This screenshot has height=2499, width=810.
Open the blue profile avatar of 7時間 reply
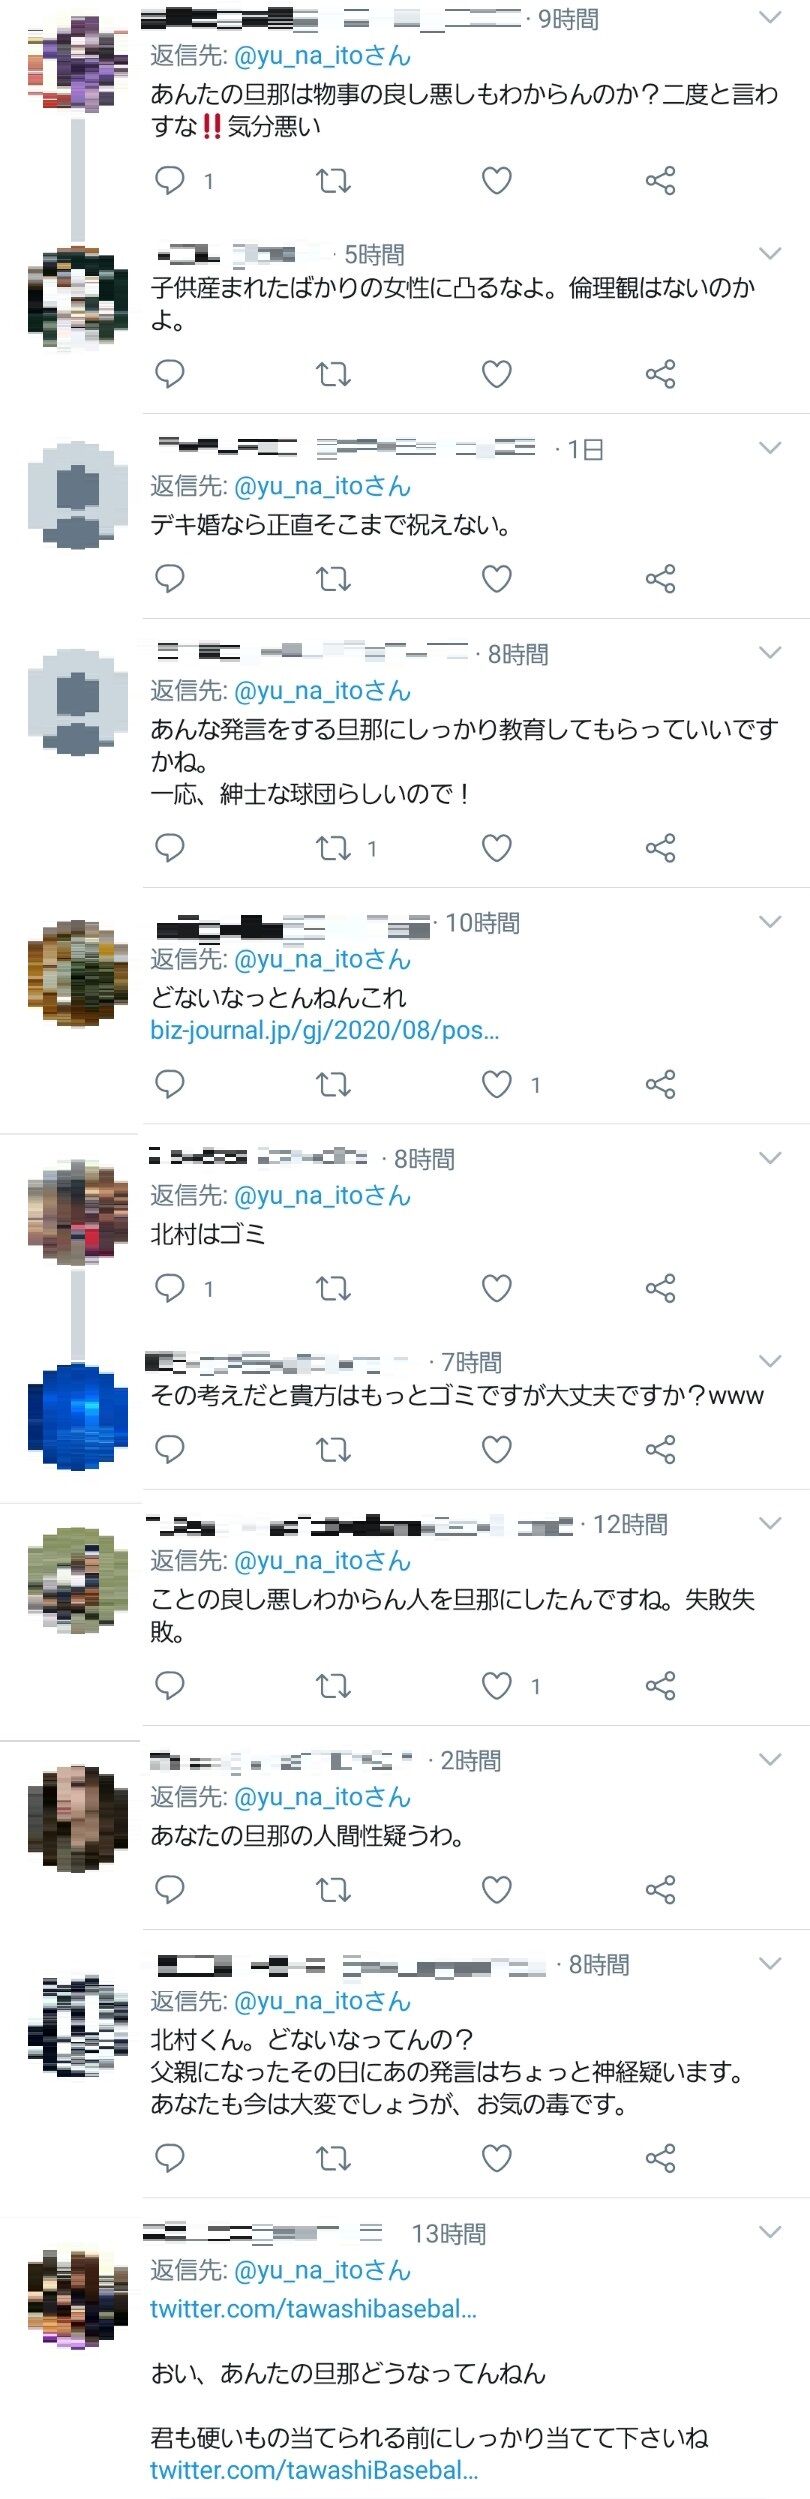pos(78,1417)
